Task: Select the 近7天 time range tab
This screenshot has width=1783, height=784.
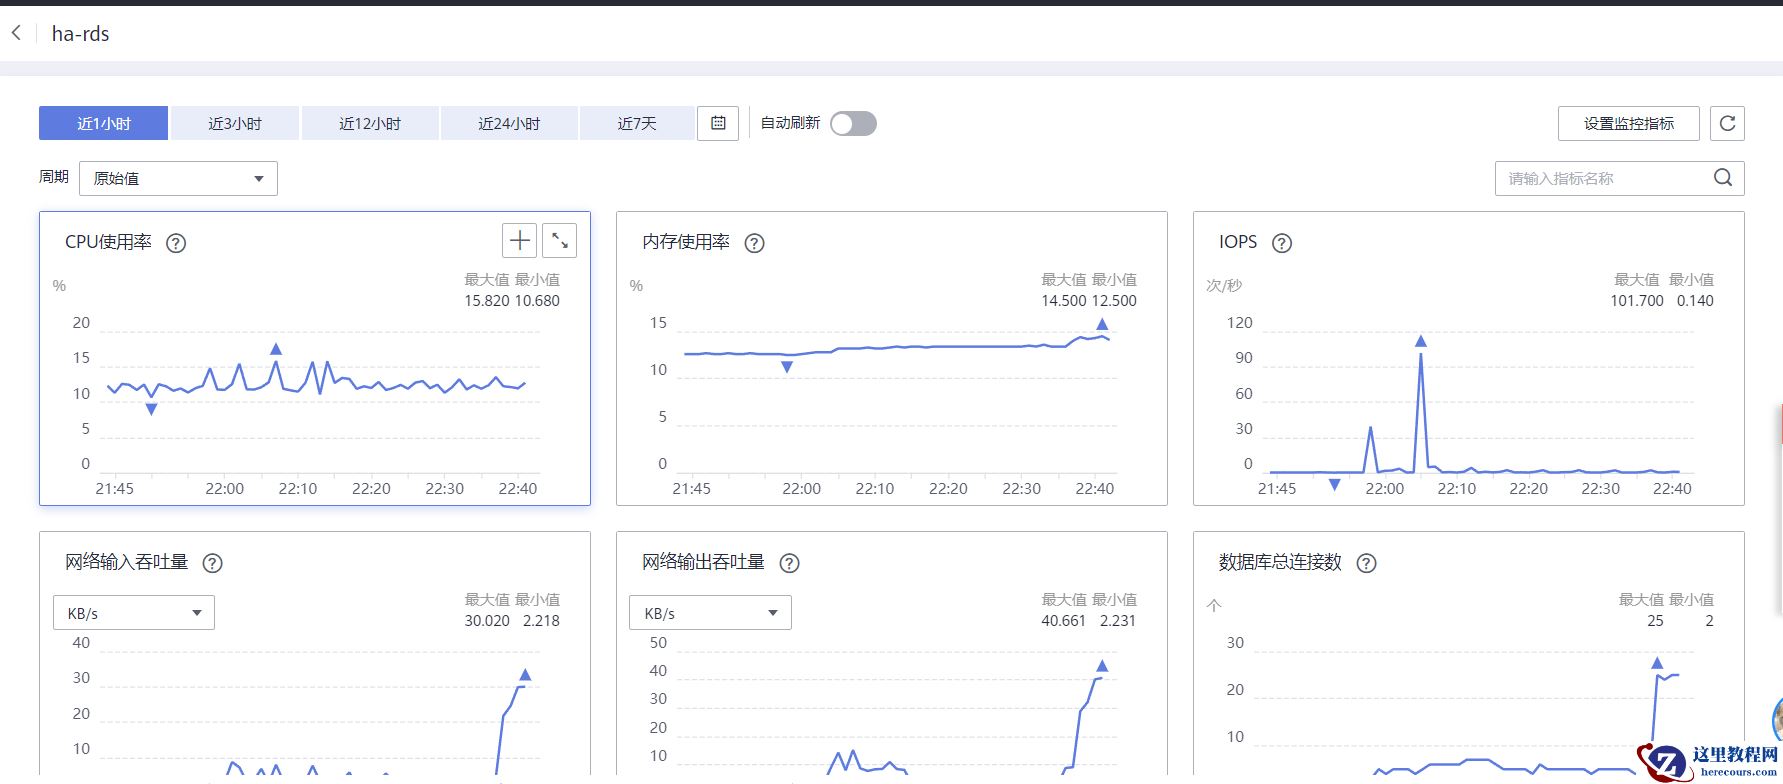Action: (x=637, y=123)
